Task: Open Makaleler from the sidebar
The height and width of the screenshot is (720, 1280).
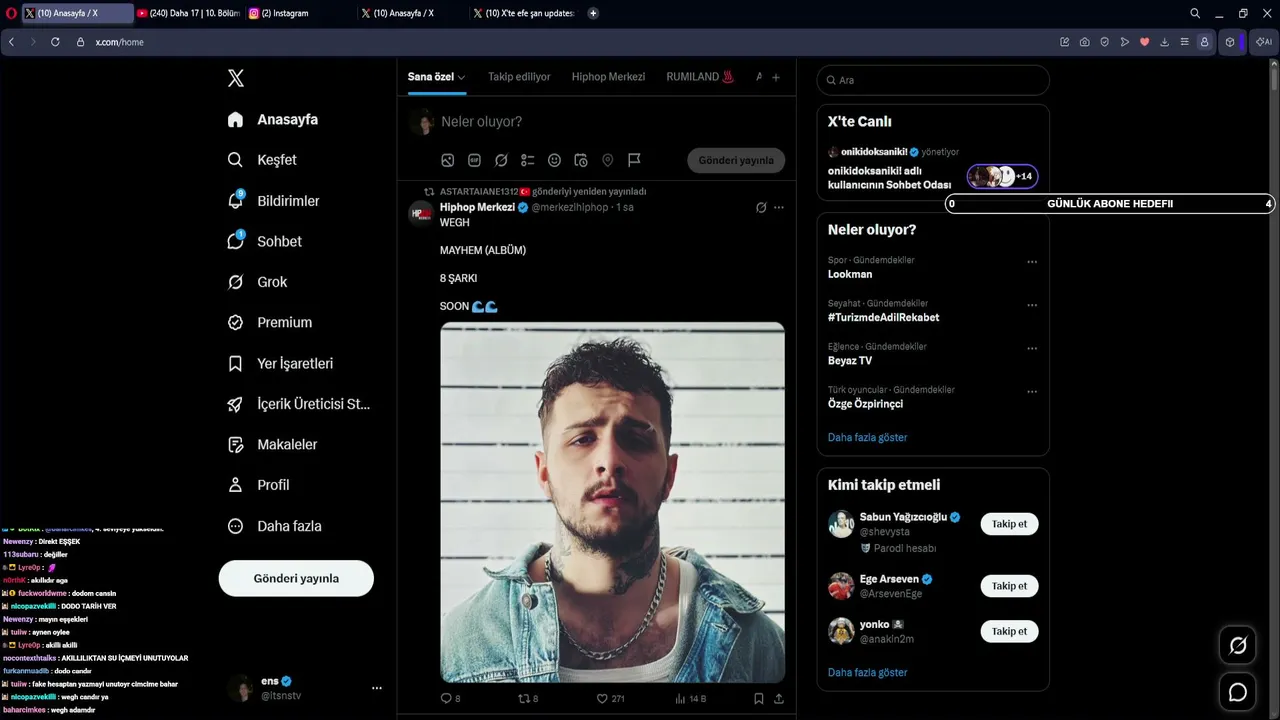Action: pyautogui.click(x=273, y=444)
